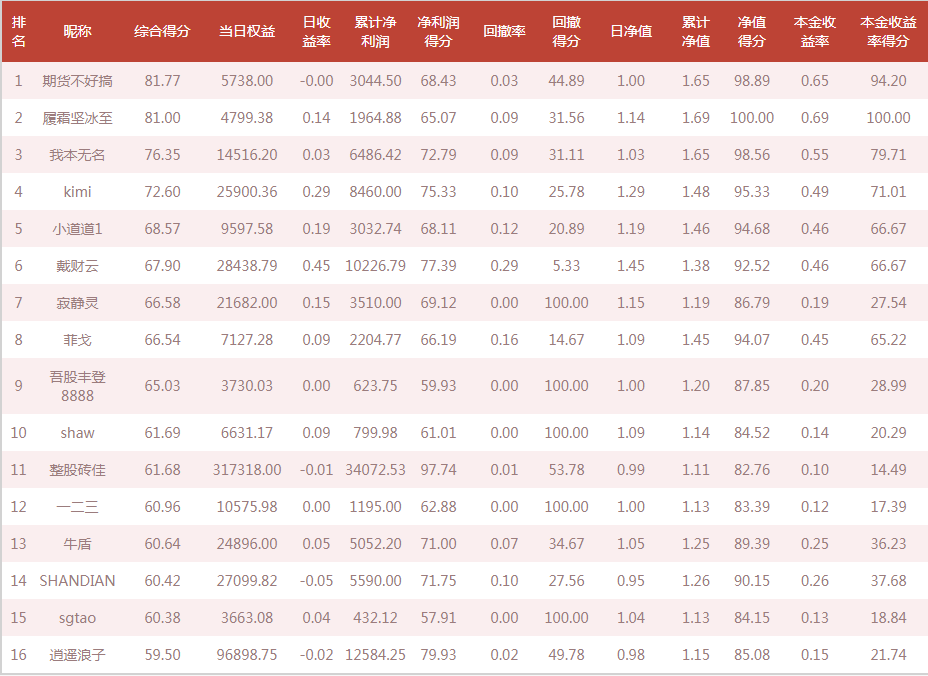Click net profit score 97.74

(x=438, y=470)
